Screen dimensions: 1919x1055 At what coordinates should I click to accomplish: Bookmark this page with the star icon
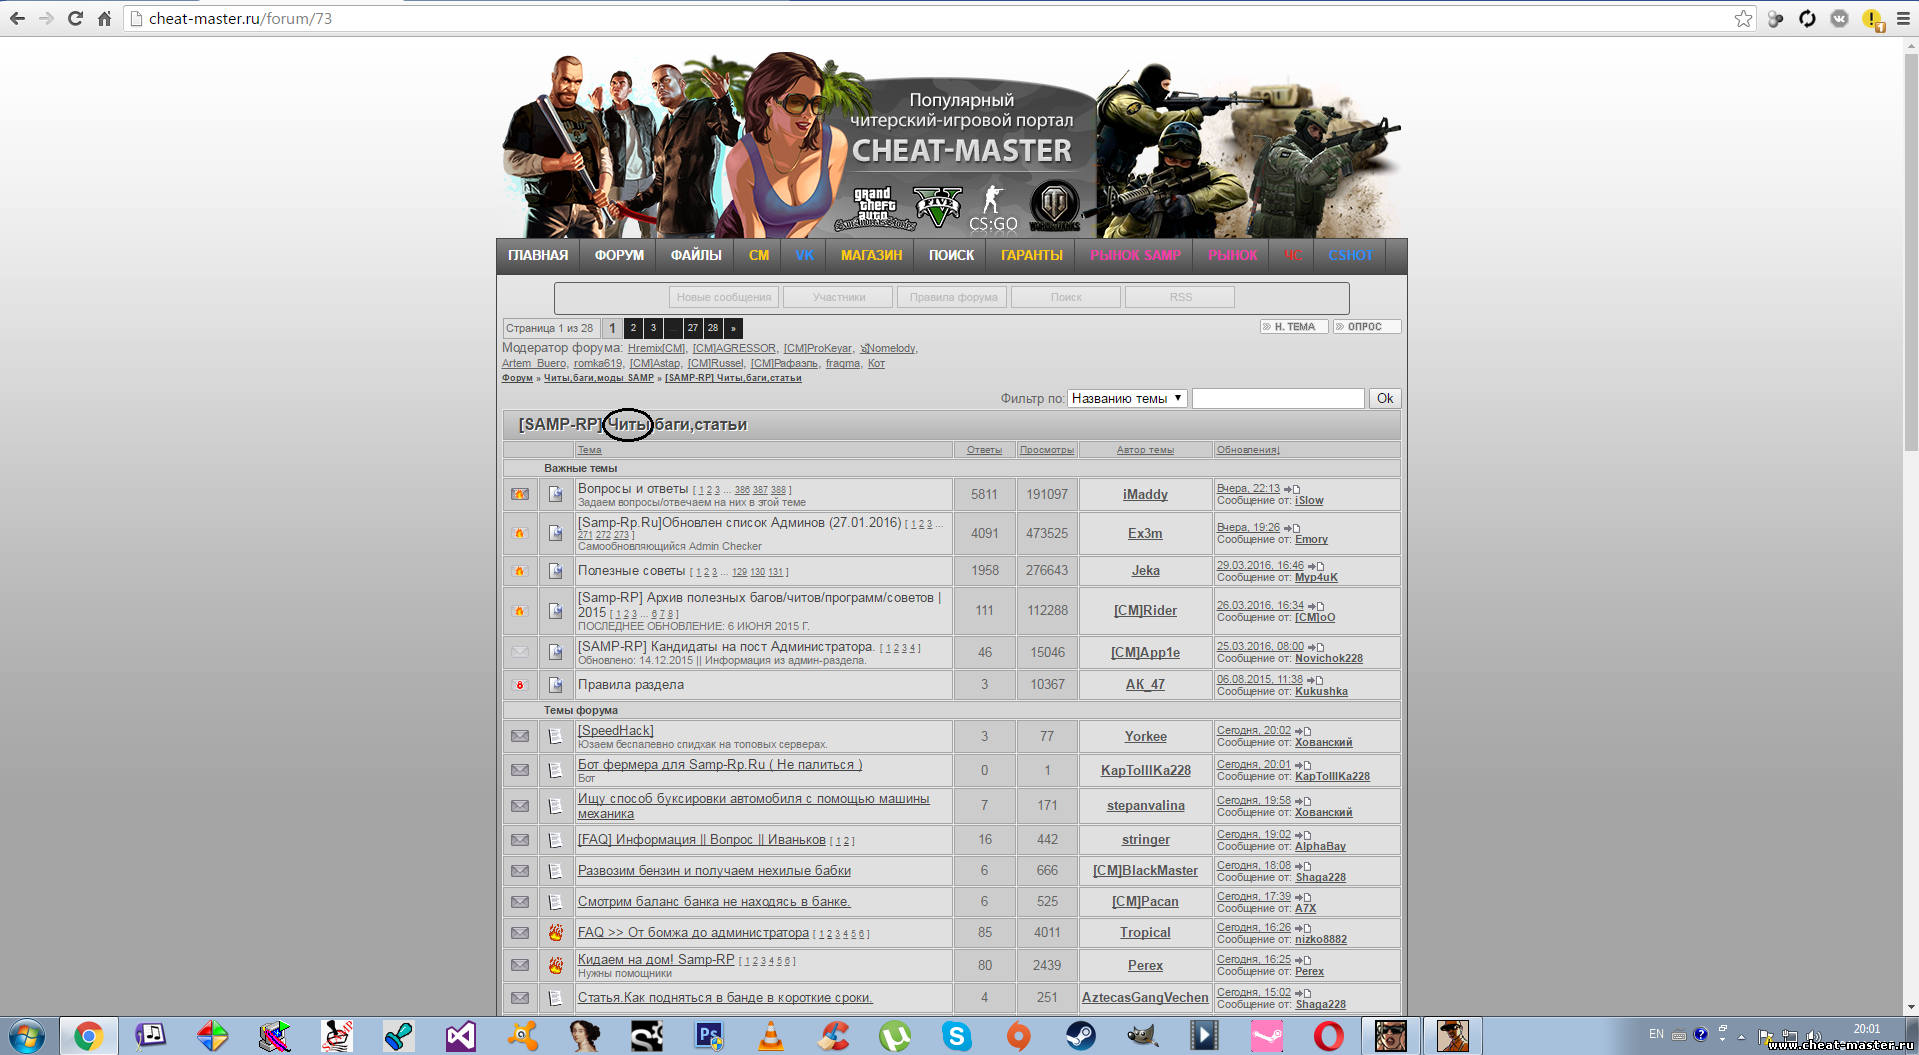coord(1743,18)
